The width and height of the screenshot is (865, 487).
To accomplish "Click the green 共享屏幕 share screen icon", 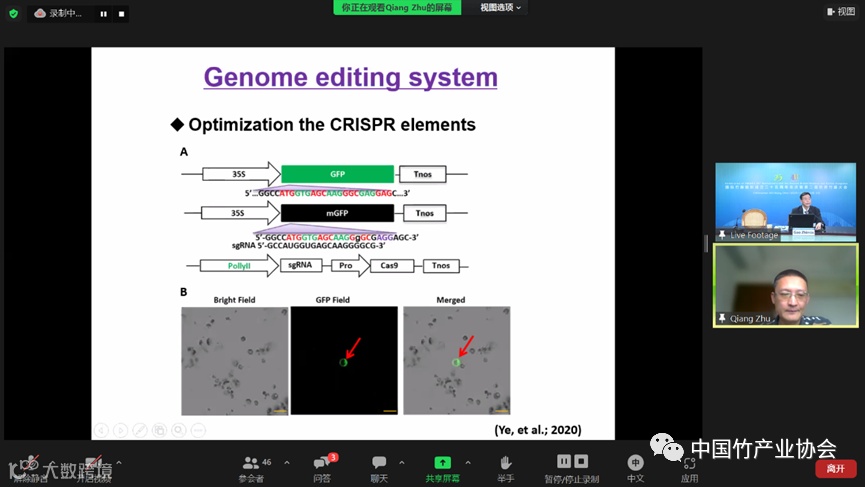I will point(442,463).
